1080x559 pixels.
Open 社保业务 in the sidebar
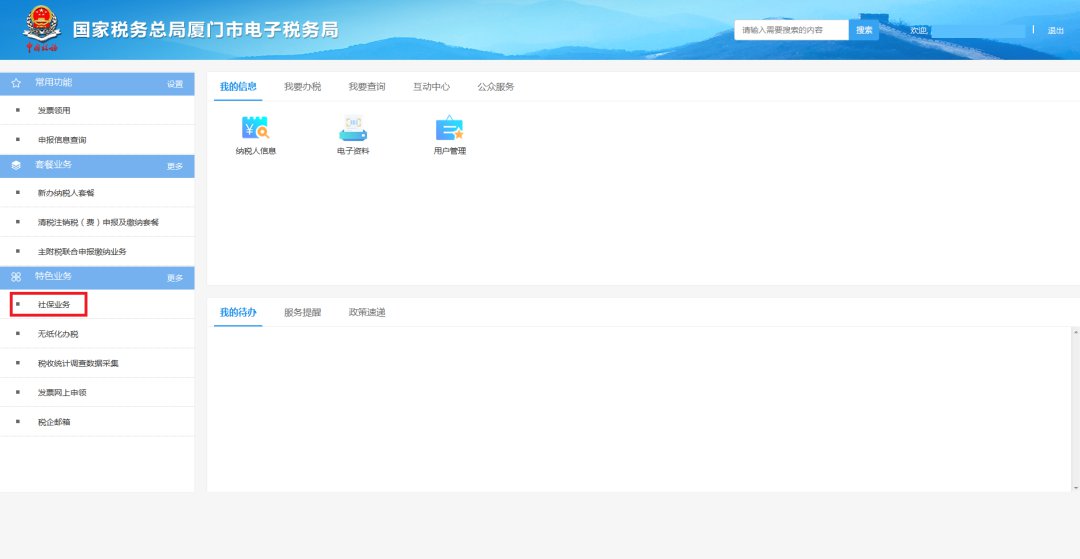pos(54,304)
